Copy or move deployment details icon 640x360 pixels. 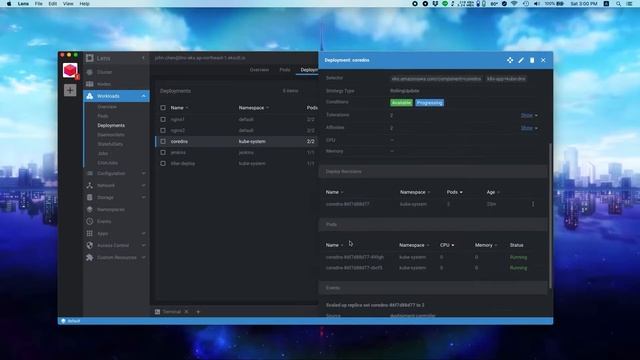click(x=510, y=60)
